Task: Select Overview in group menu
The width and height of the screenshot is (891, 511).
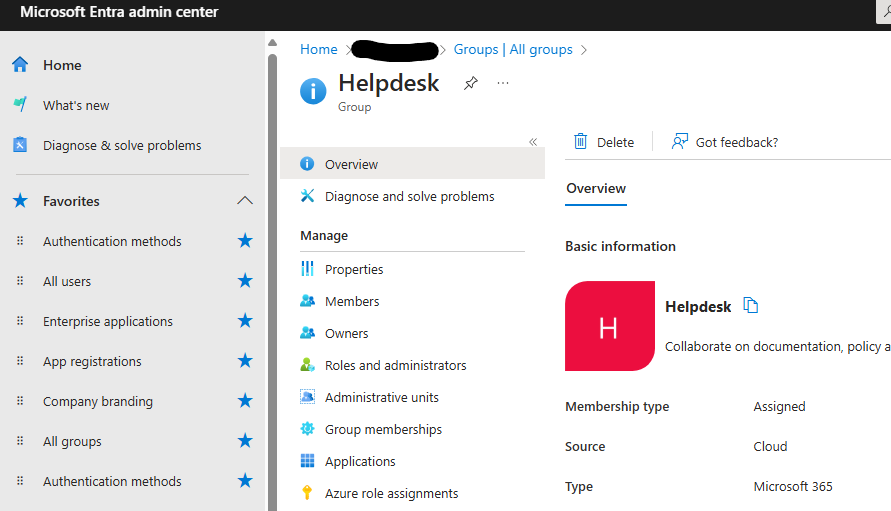Action: tap(413, 164)
